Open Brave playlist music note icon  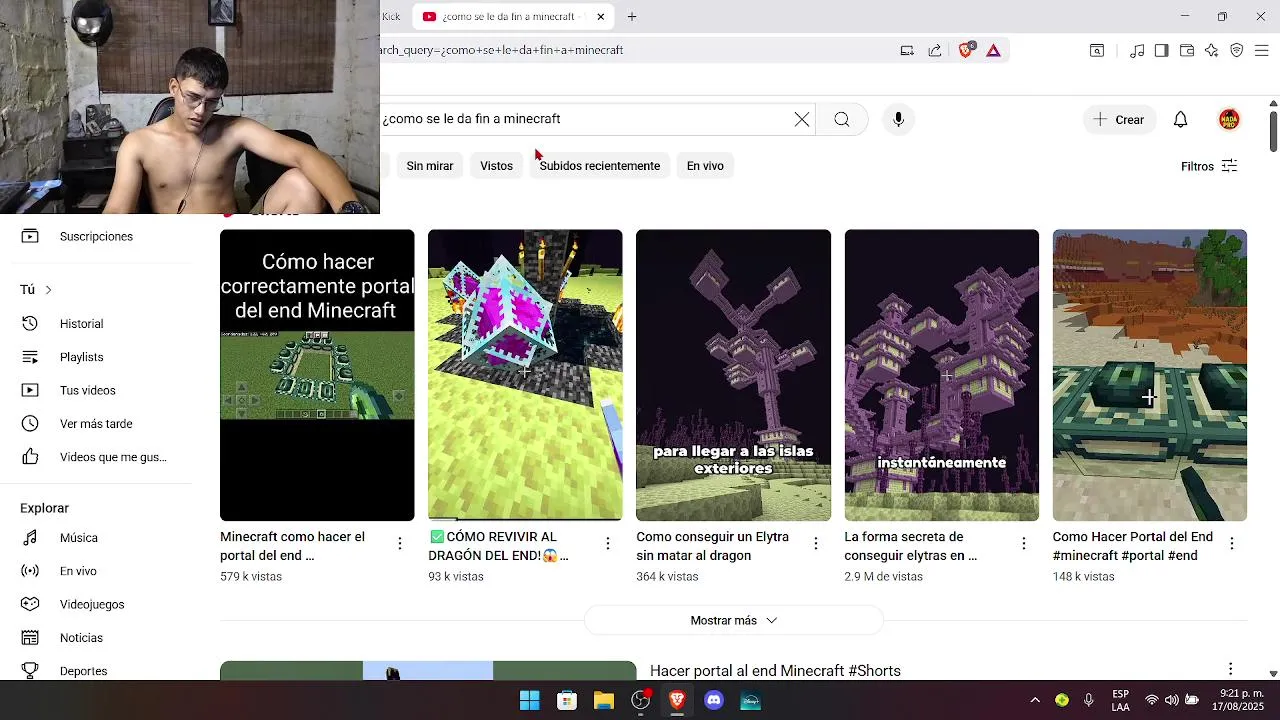[x=1137, y=50]
